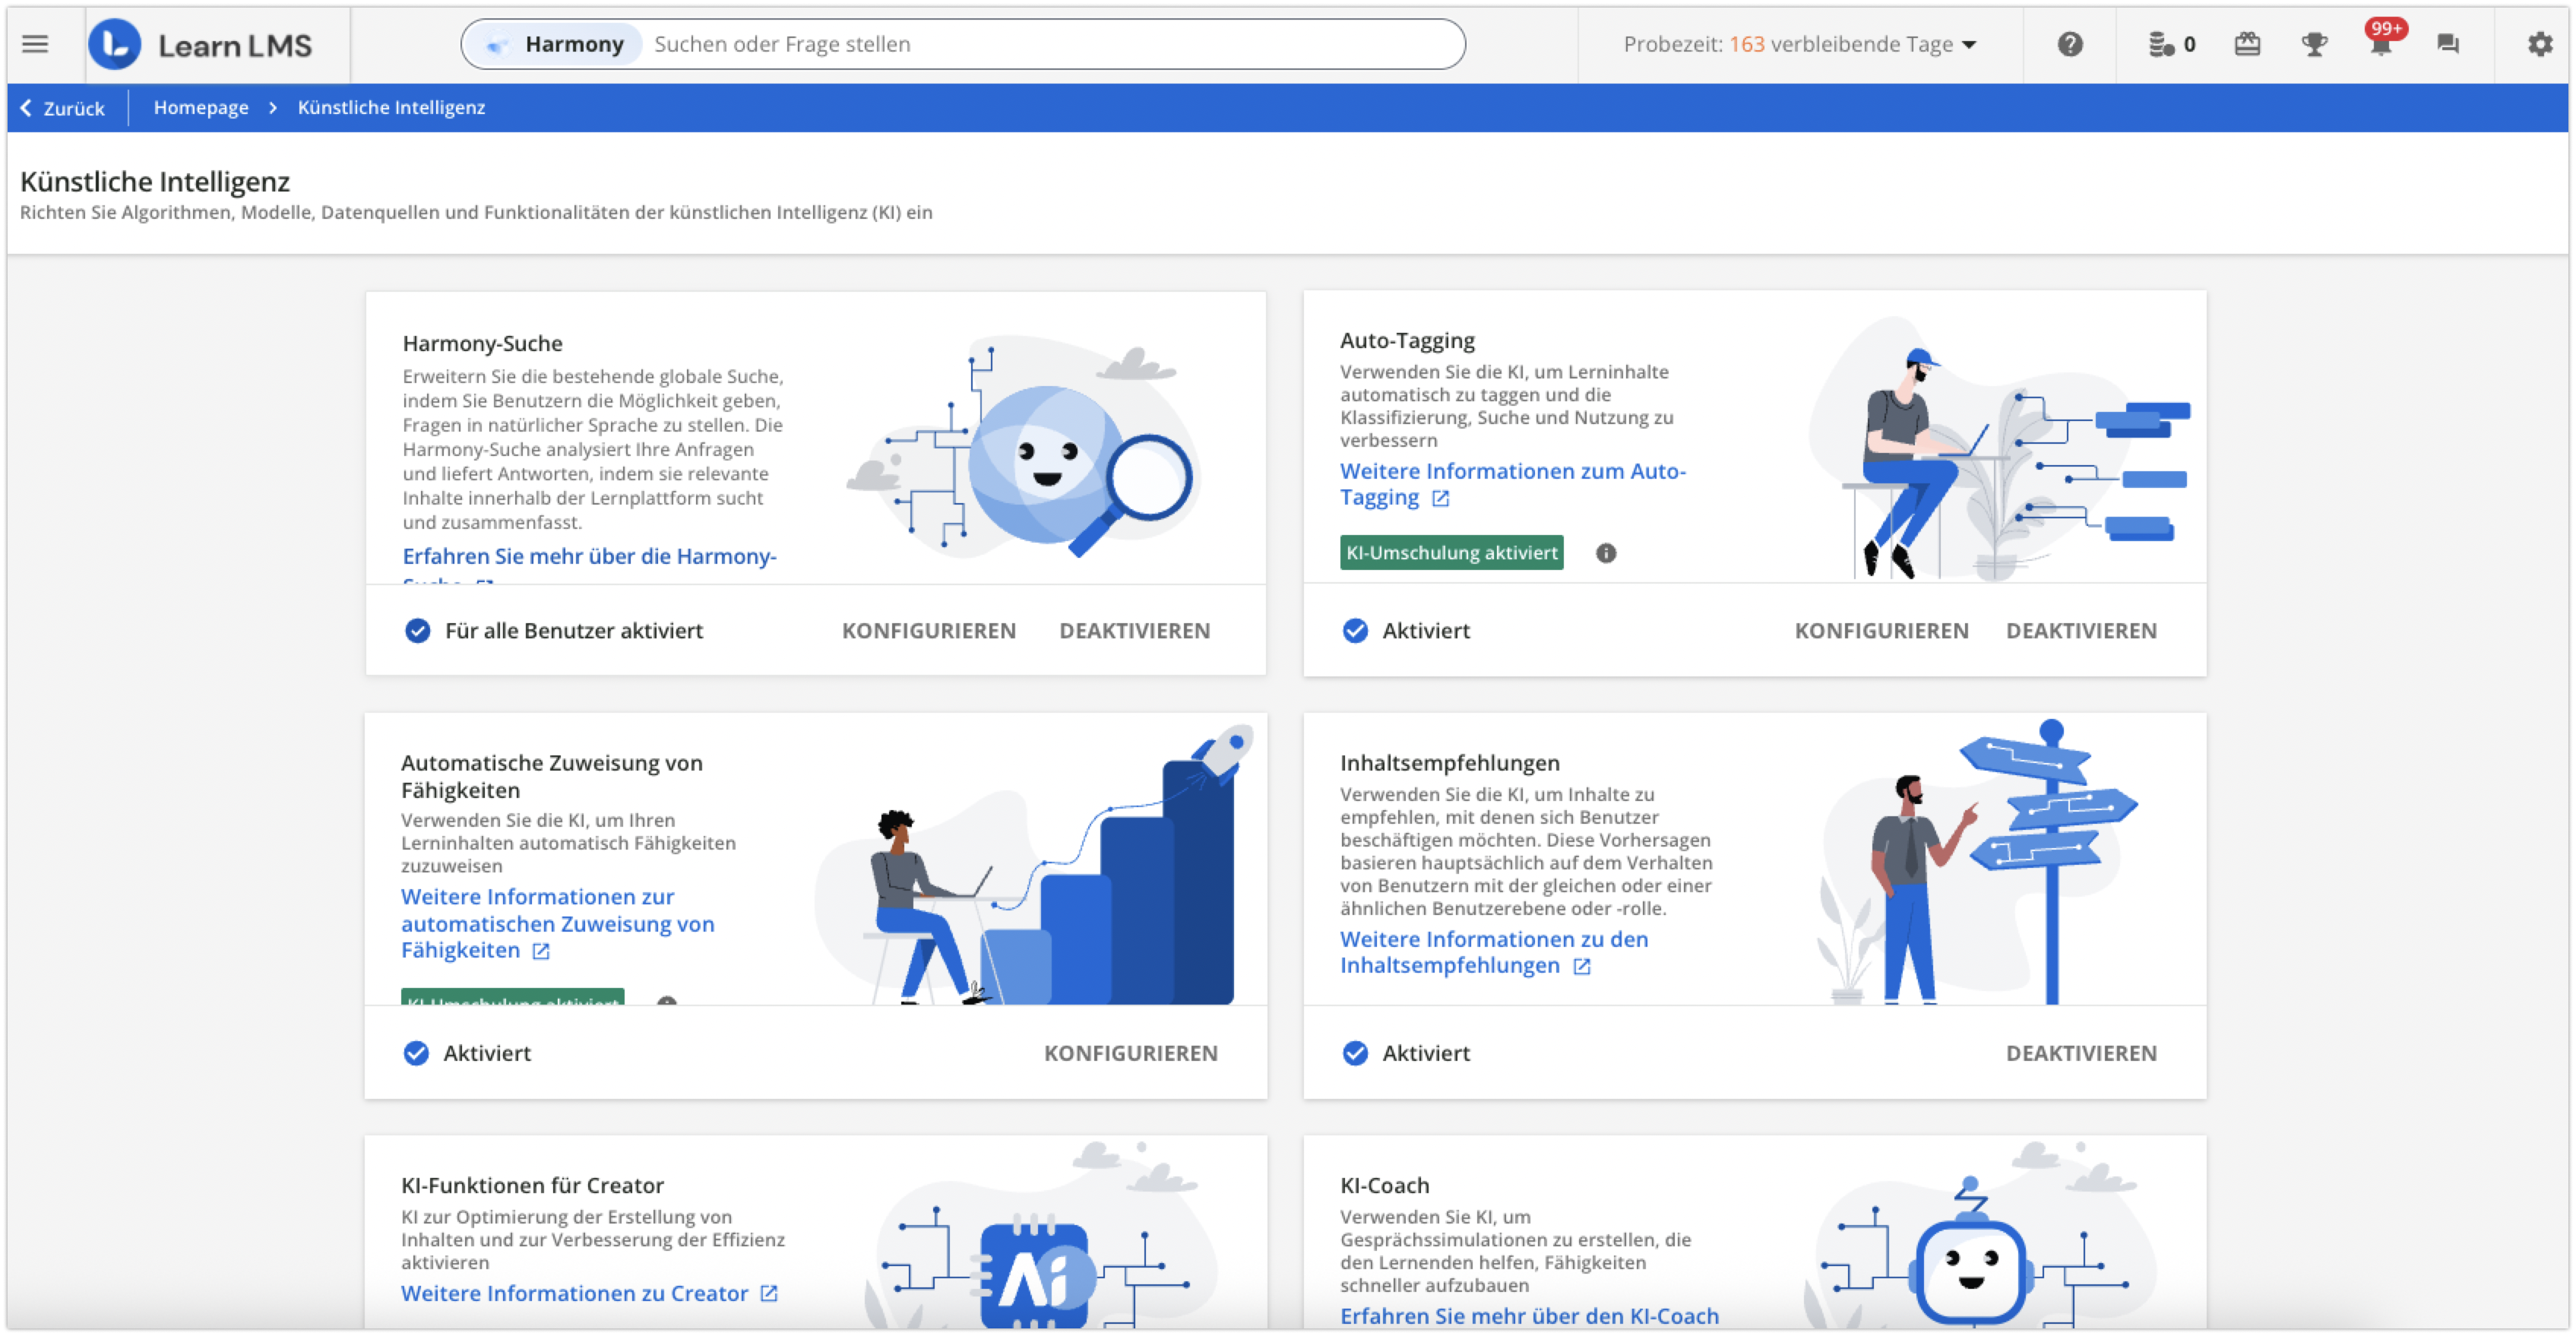Click the Künstliche Intelligenz breadcrumb

(391, 107)
